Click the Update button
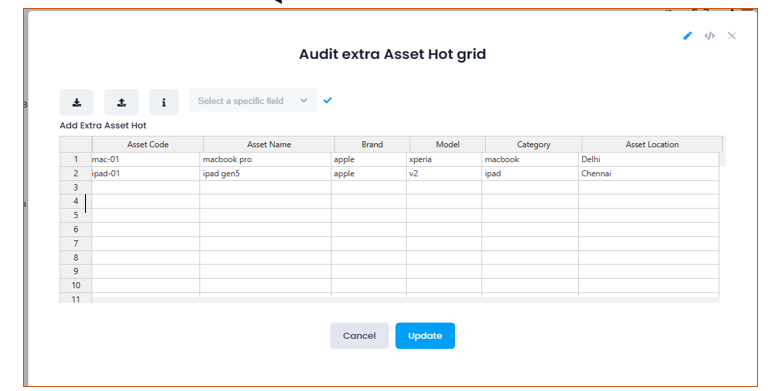Image resolution: width=770 pixels, height=391 pixels. coord(425,335)
